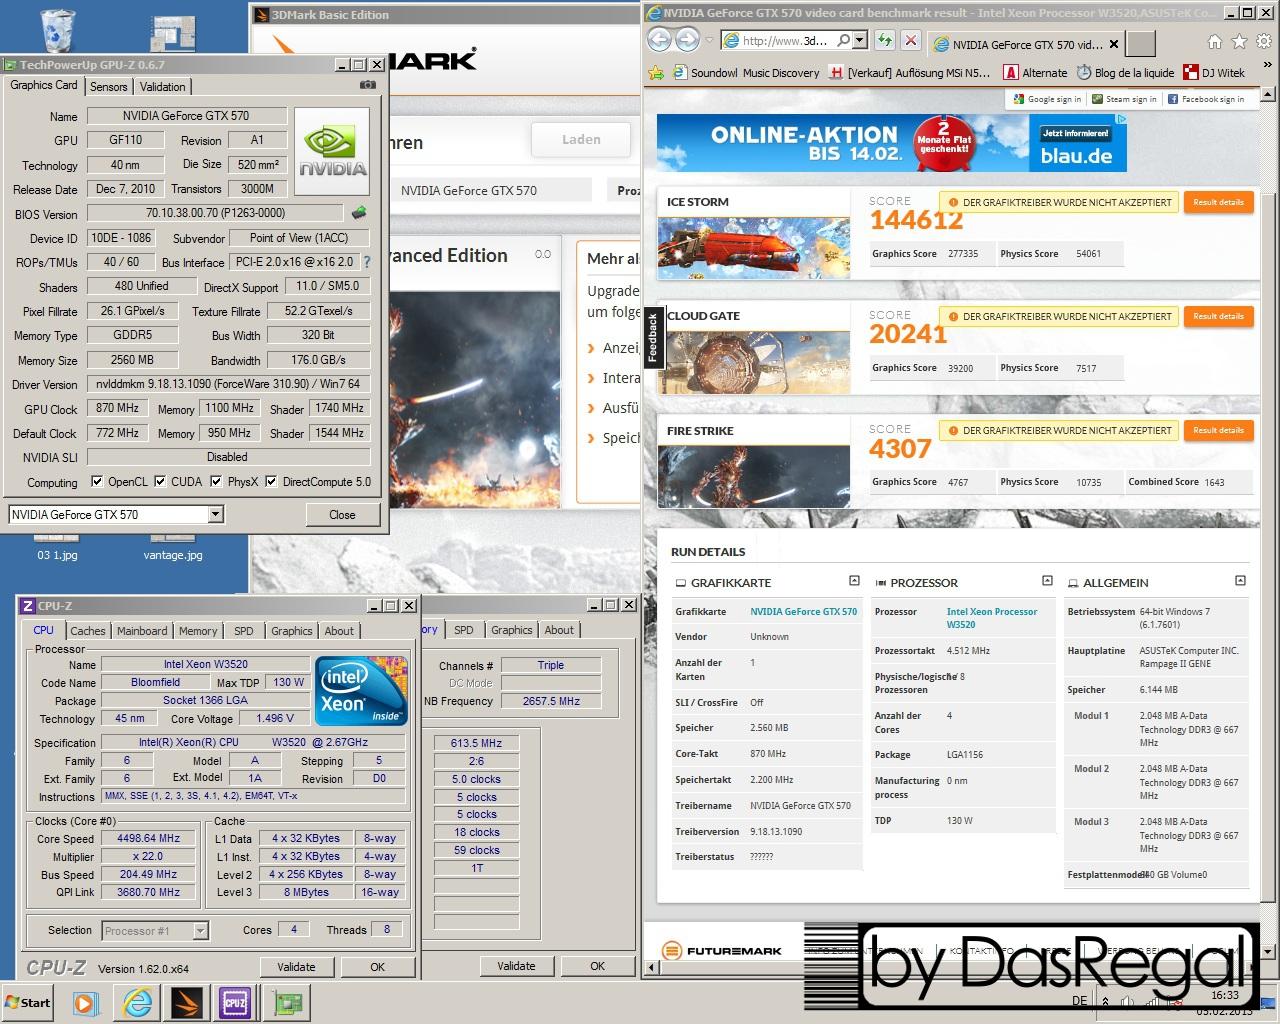Open GPU-Z from the taskbar
The image size is (1280, 1024).
[288, 1002]
